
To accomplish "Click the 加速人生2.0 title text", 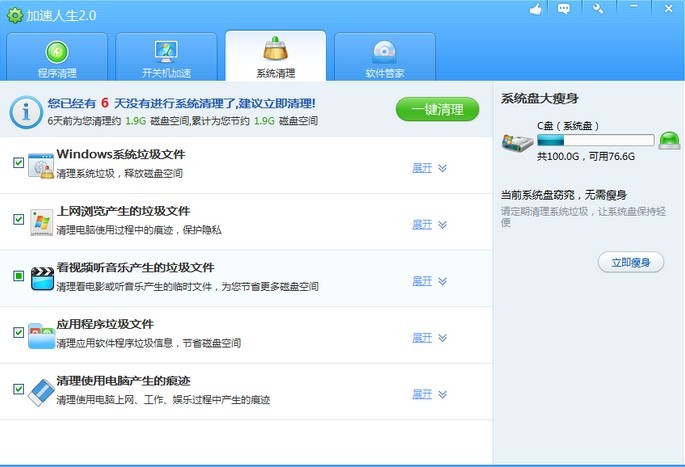I will pos(61,16).
